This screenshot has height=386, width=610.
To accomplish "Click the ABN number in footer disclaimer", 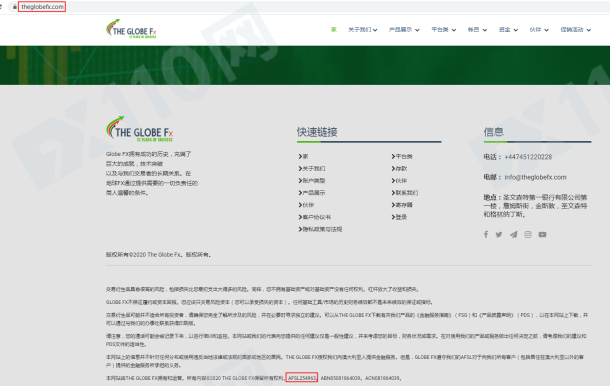I will pyautogui.click(x=340, y=378).
